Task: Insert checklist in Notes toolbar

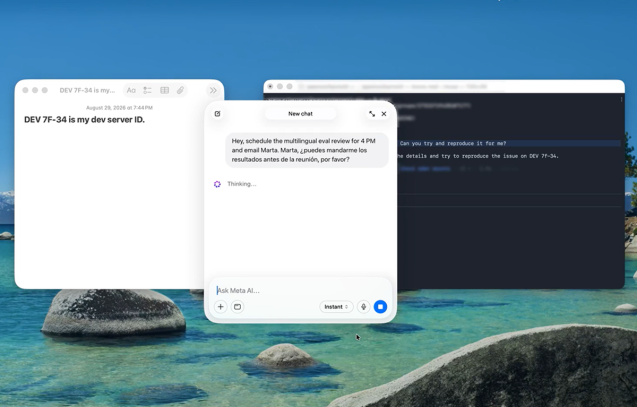Action: [x=147, y=90]
